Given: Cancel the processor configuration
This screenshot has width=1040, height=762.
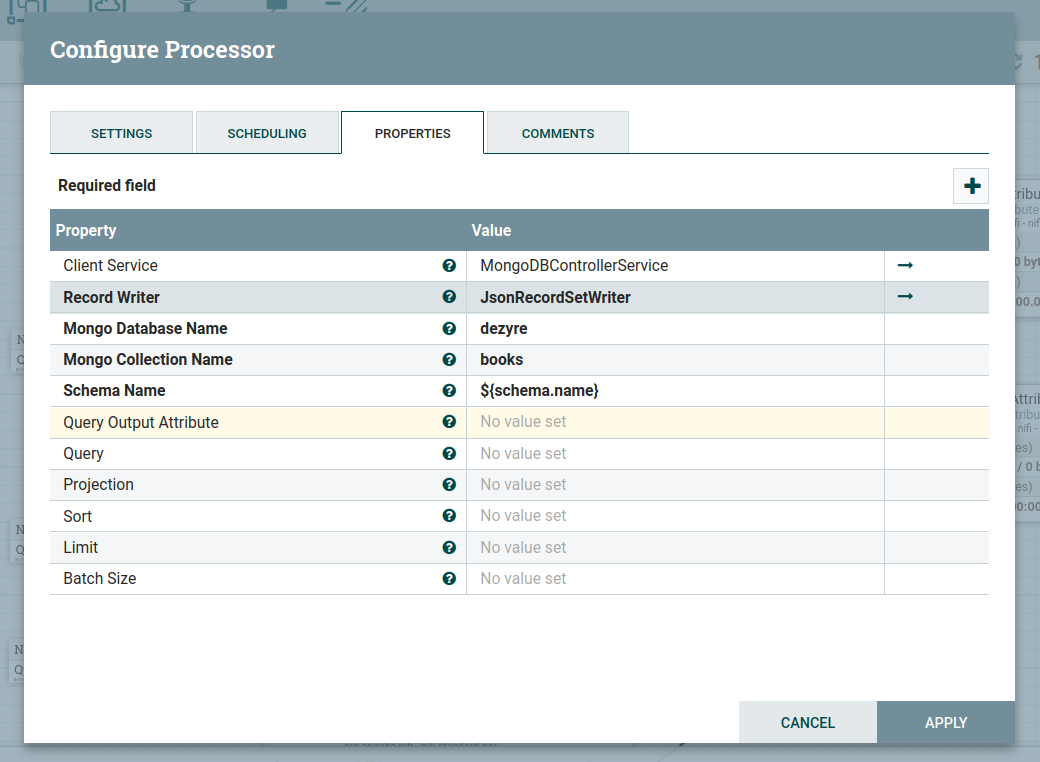Looking at the screenshot, I should pos(807,722).
